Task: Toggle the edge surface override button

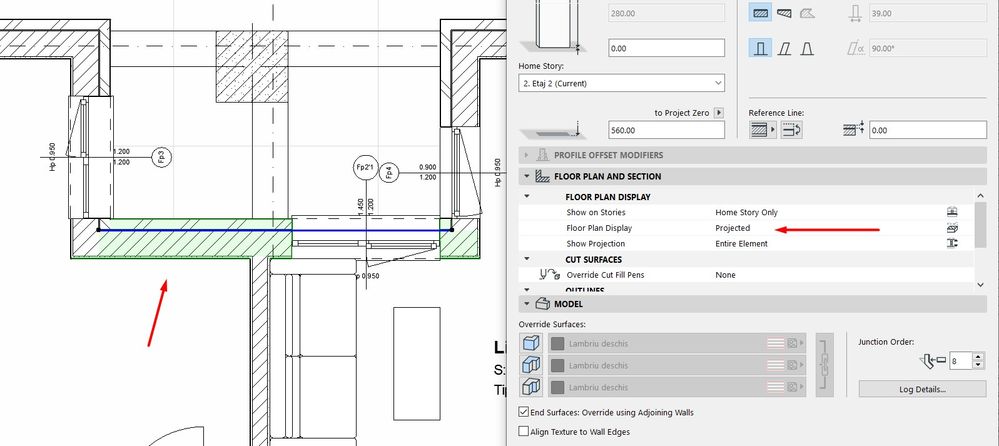Action: (530, 365)
